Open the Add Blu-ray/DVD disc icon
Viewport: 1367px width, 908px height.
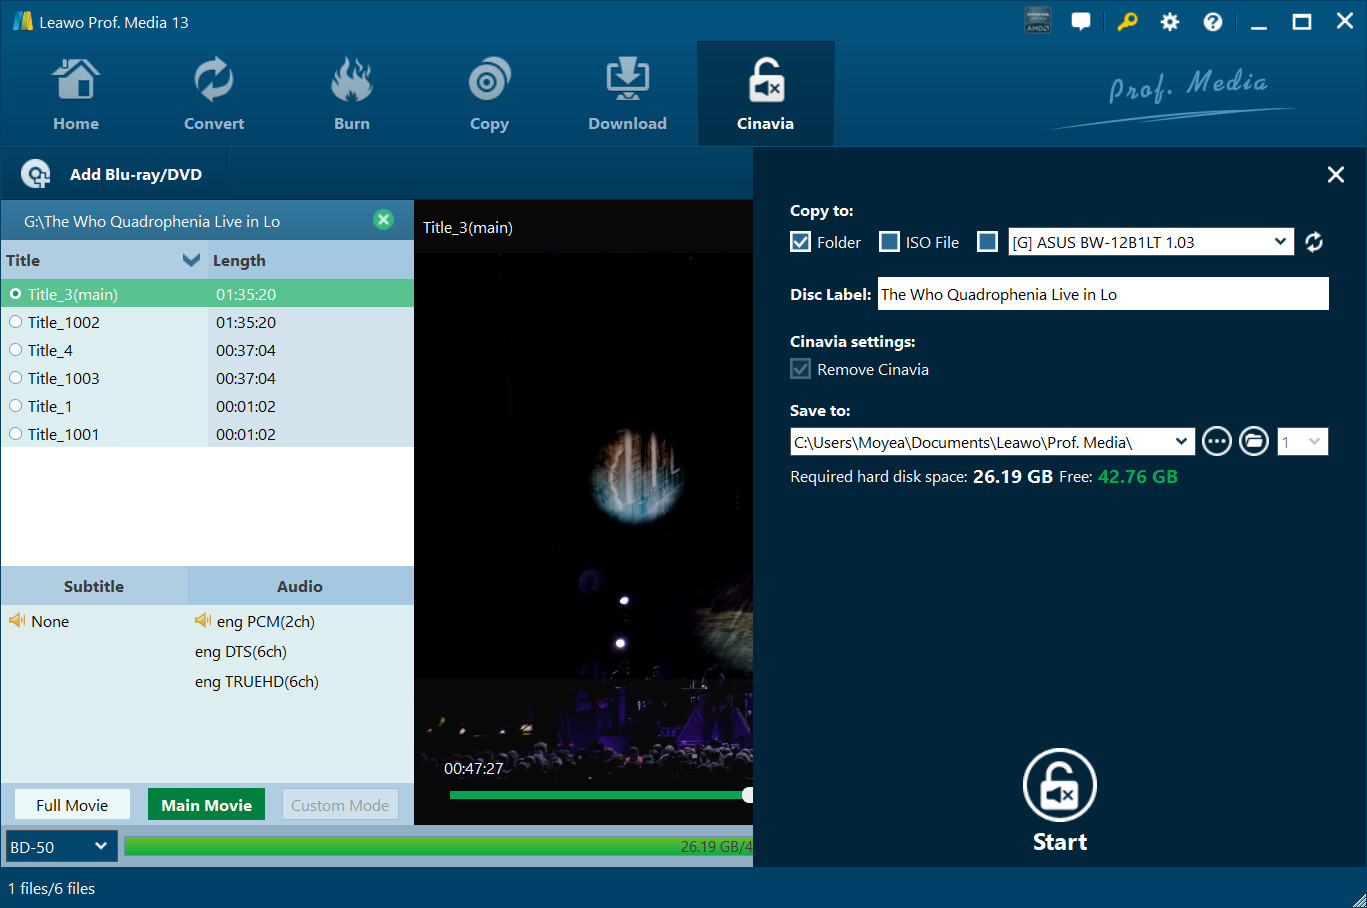click(x=36, y=174)
